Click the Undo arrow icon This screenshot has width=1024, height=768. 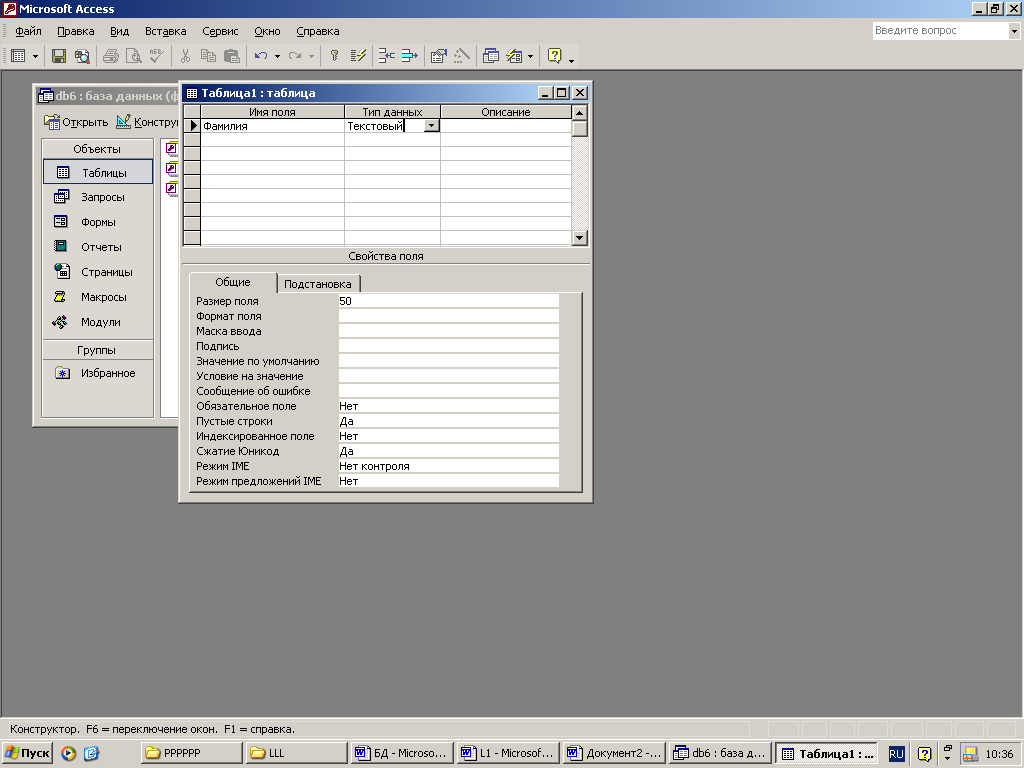coord(261,56)
